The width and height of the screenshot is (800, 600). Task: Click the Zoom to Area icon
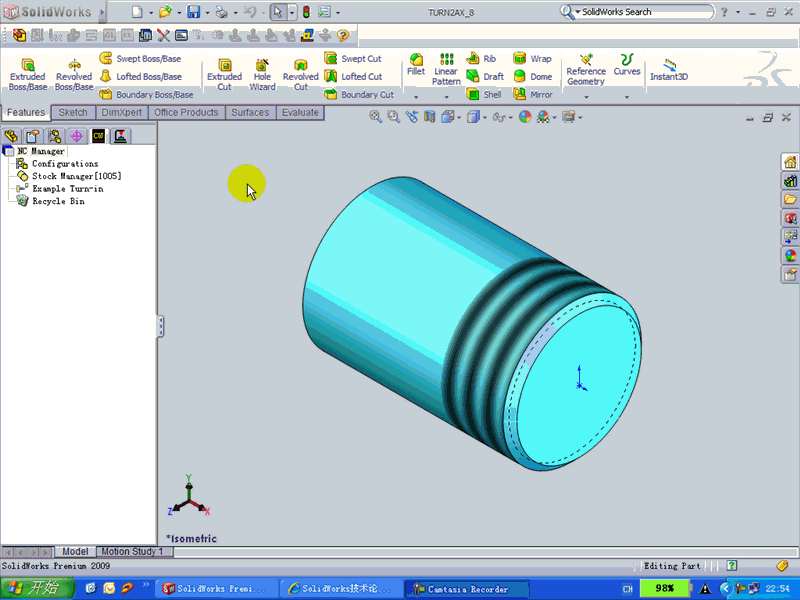point(393,117)
